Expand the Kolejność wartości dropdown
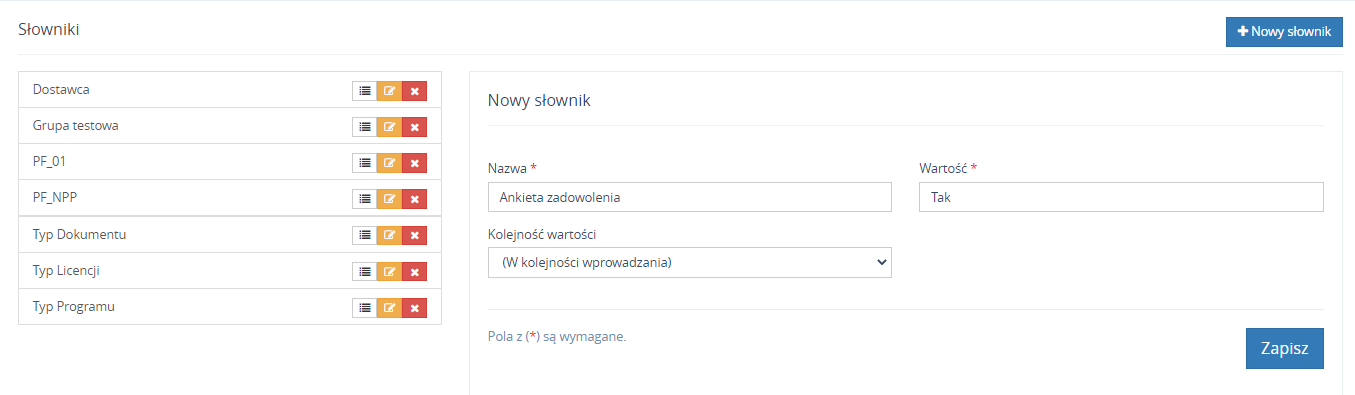 click(x=690, y=262)
